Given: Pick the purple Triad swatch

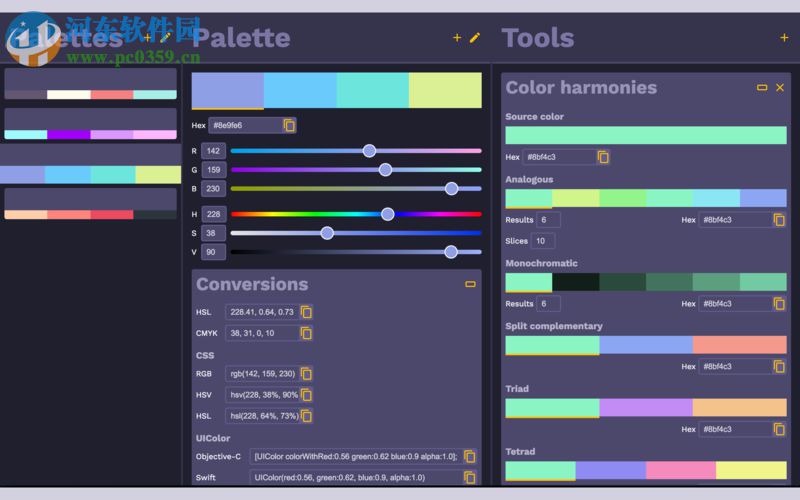Looking at the screenshot, I should pyautogui.click(x=646, y=408).
